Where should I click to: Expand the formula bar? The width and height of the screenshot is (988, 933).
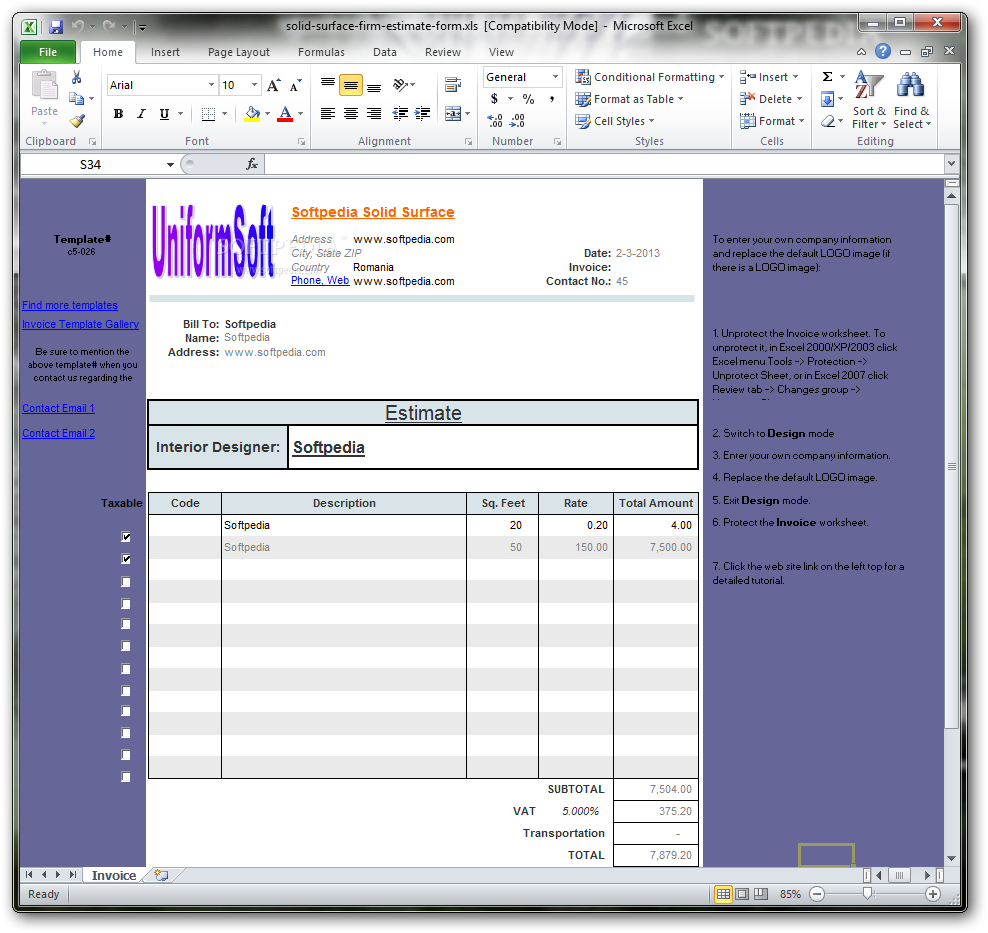[951, 164]
